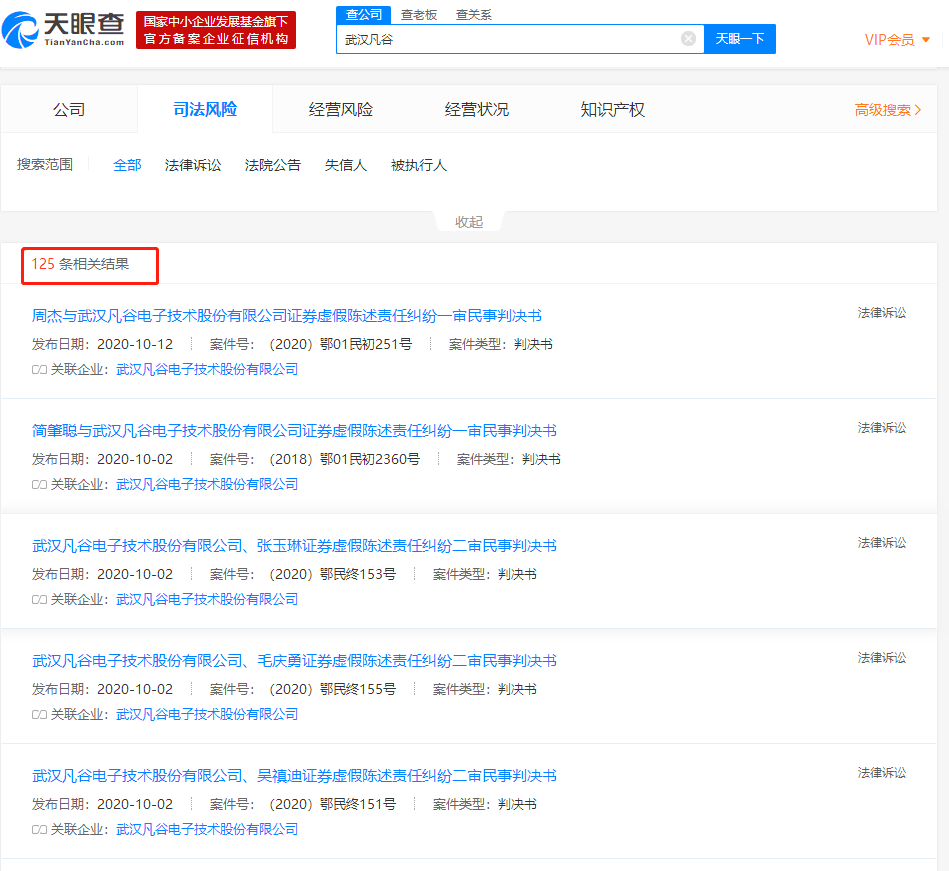Image resolution: width=949 pixels, height=871 pixels.
Task: Open the 张玉琳 second-instance judgment title
Action: point(294,545)
